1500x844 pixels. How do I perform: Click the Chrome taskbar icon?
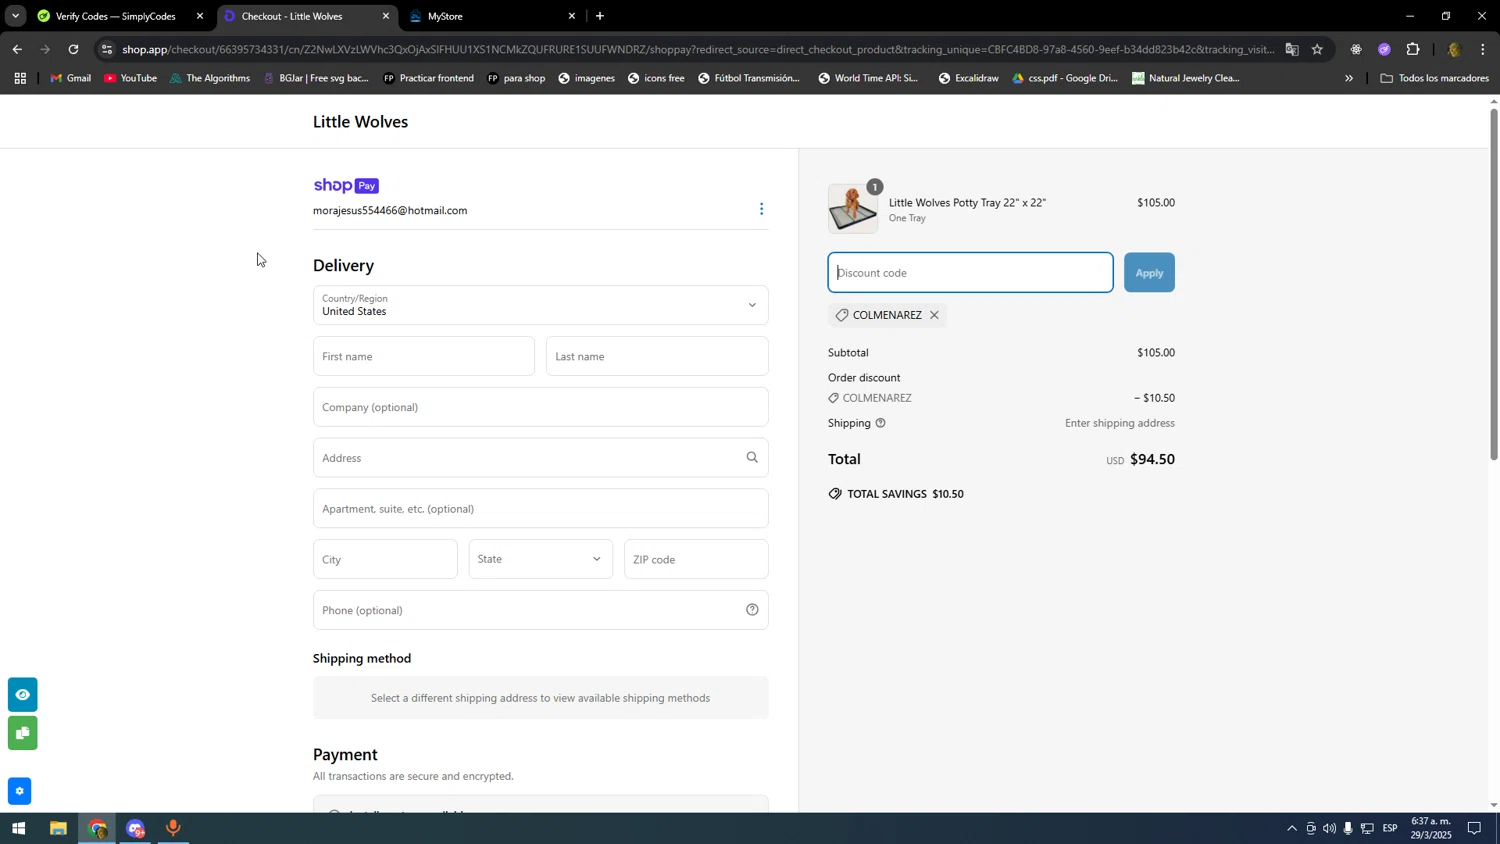97,829
